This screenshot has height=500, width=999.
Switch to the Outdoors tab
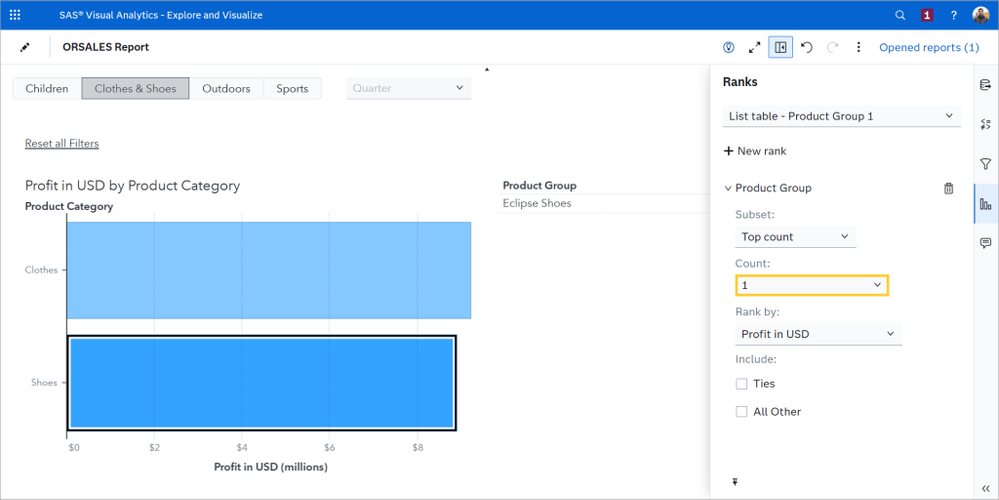click(x=226, y=88)
